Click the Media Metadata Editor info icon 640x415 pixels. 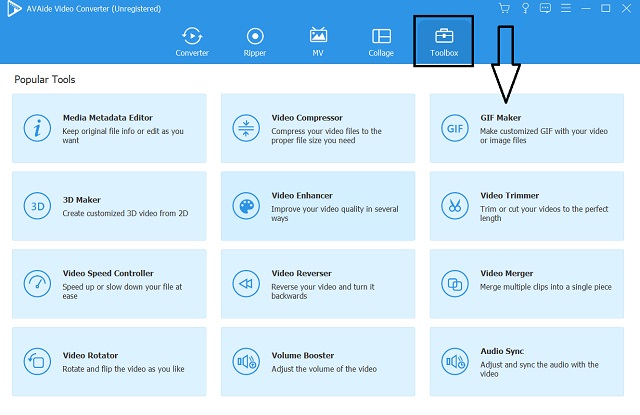pyautogui.click(x=37, y=128)
